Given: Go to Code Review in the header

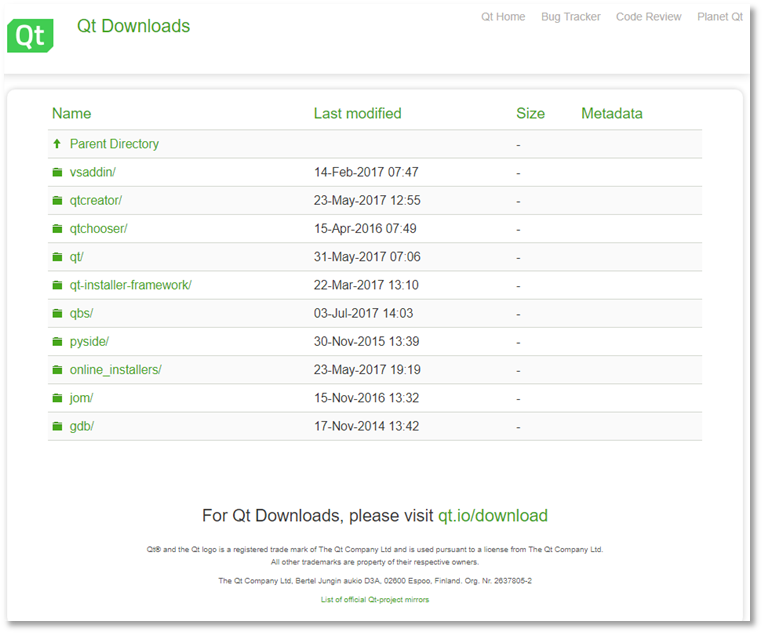Looking at the screenshot, I should pyautogui.click(x=649, y=17).
